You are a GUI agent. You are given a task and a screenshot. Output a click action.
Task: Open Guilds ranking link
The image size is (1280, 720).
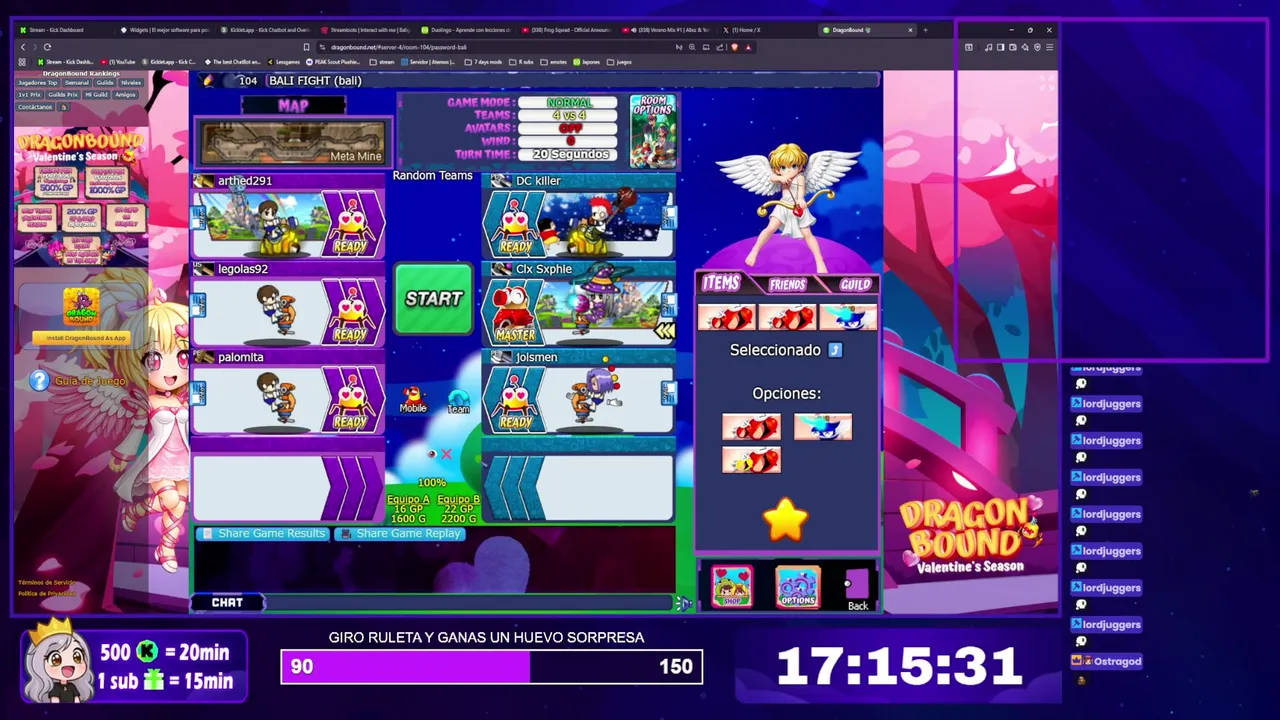(x=105, y=83)
